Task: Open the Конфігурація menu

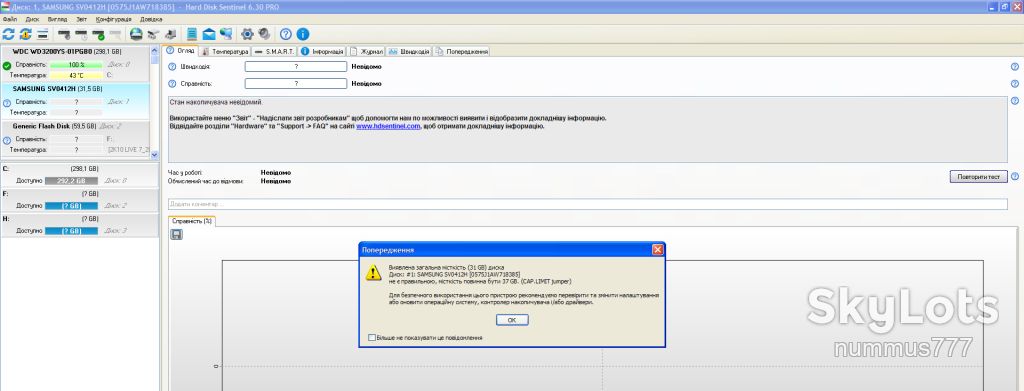Action: click(x=114, y=20)
